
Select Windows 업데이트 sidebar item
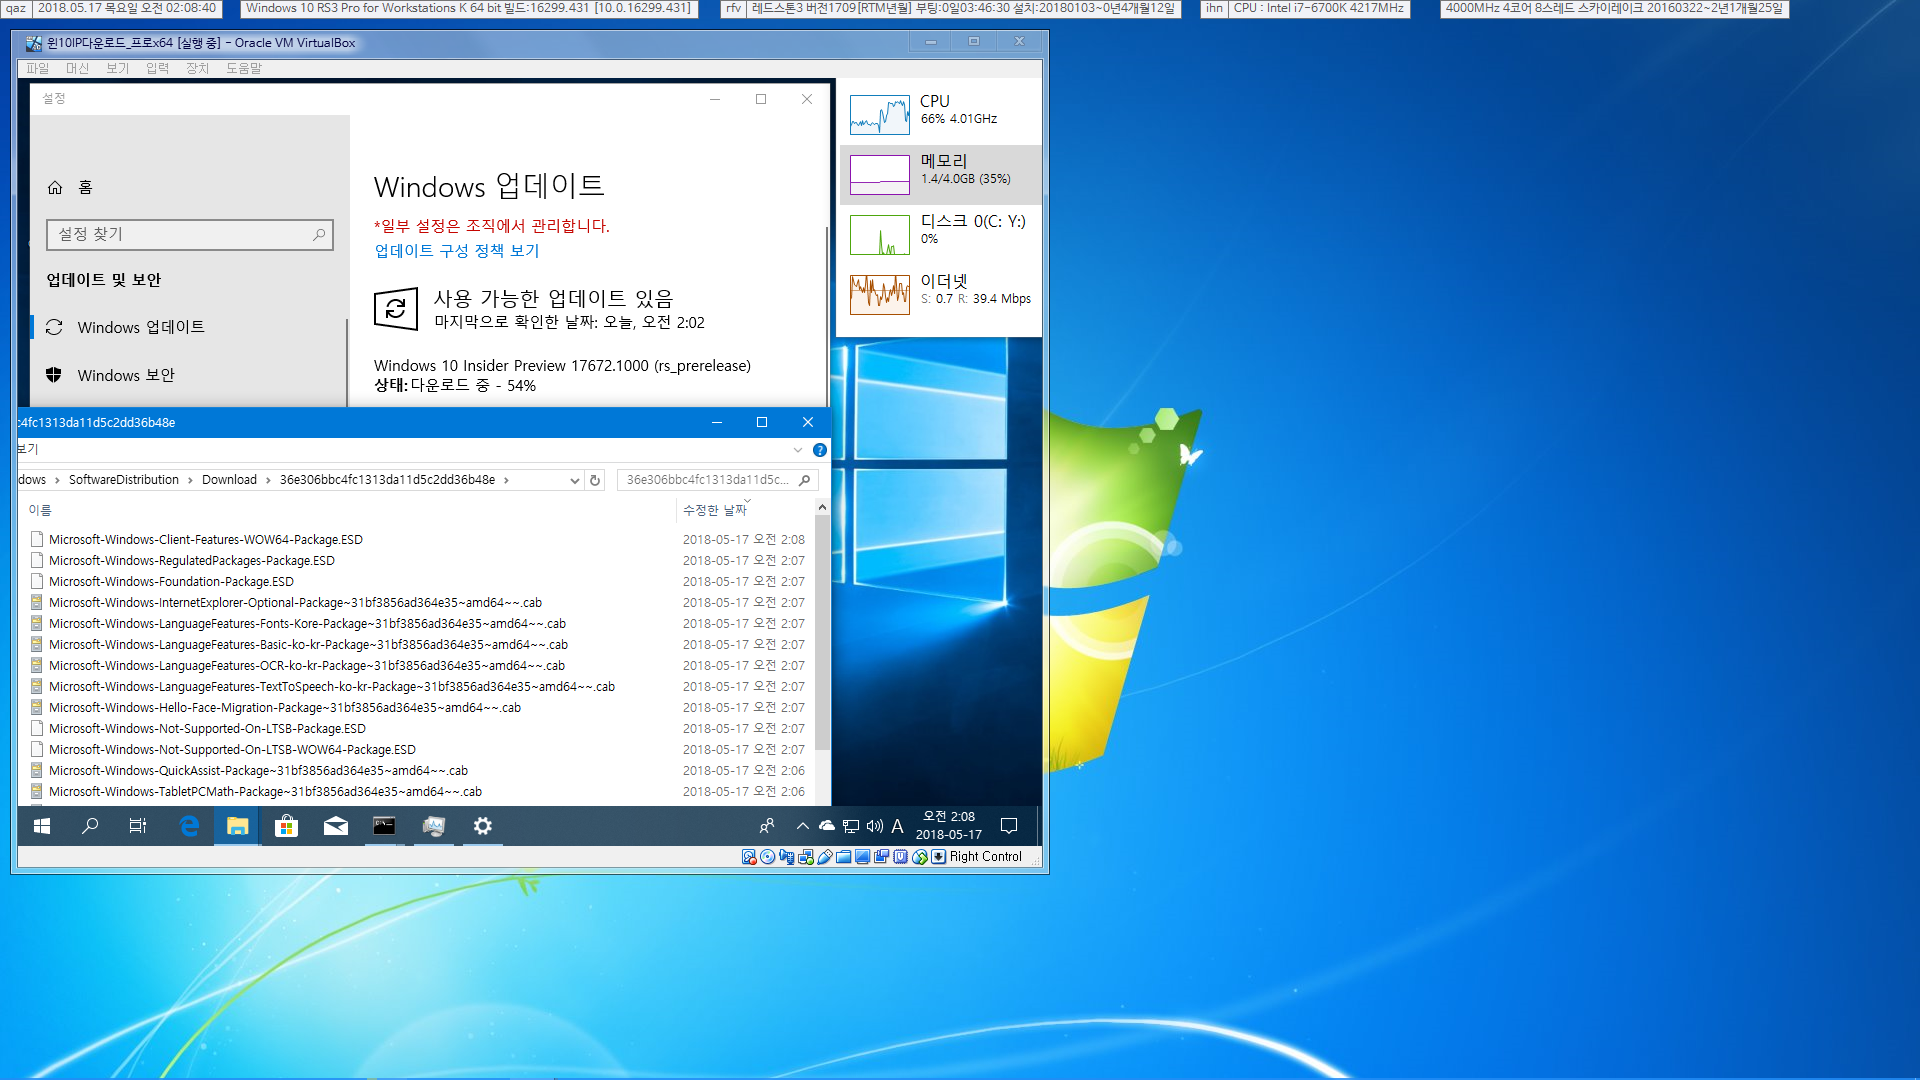click(x=190, y=327)
